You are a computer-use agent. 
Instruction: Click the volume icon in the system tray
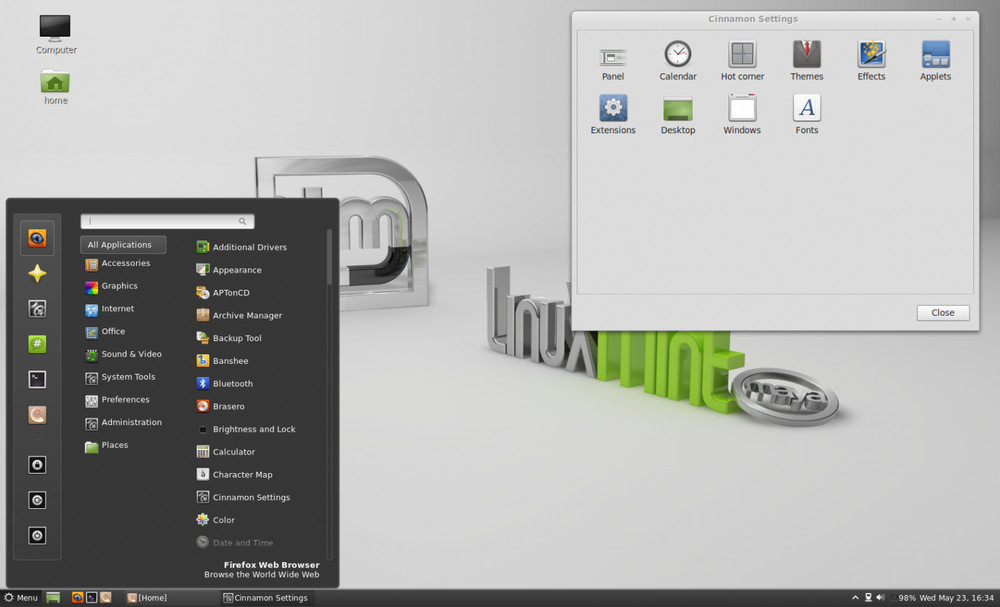point(882,597)
